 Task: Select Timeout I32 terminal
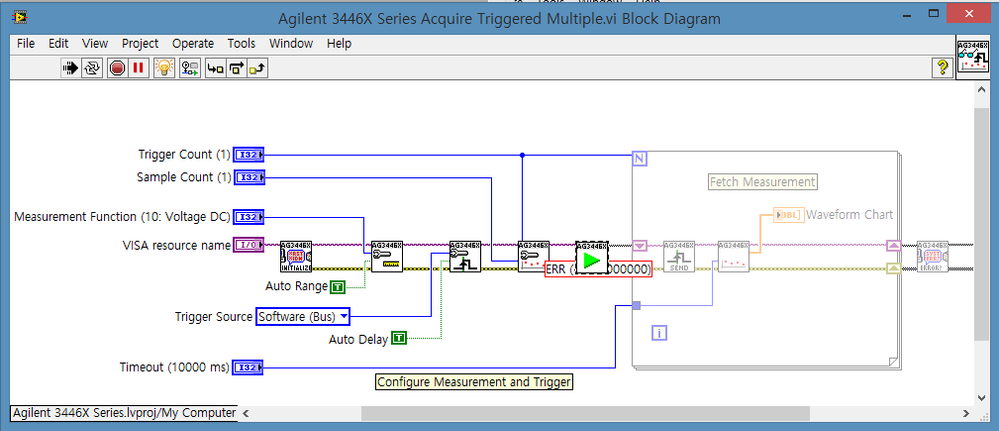point(248,367)
